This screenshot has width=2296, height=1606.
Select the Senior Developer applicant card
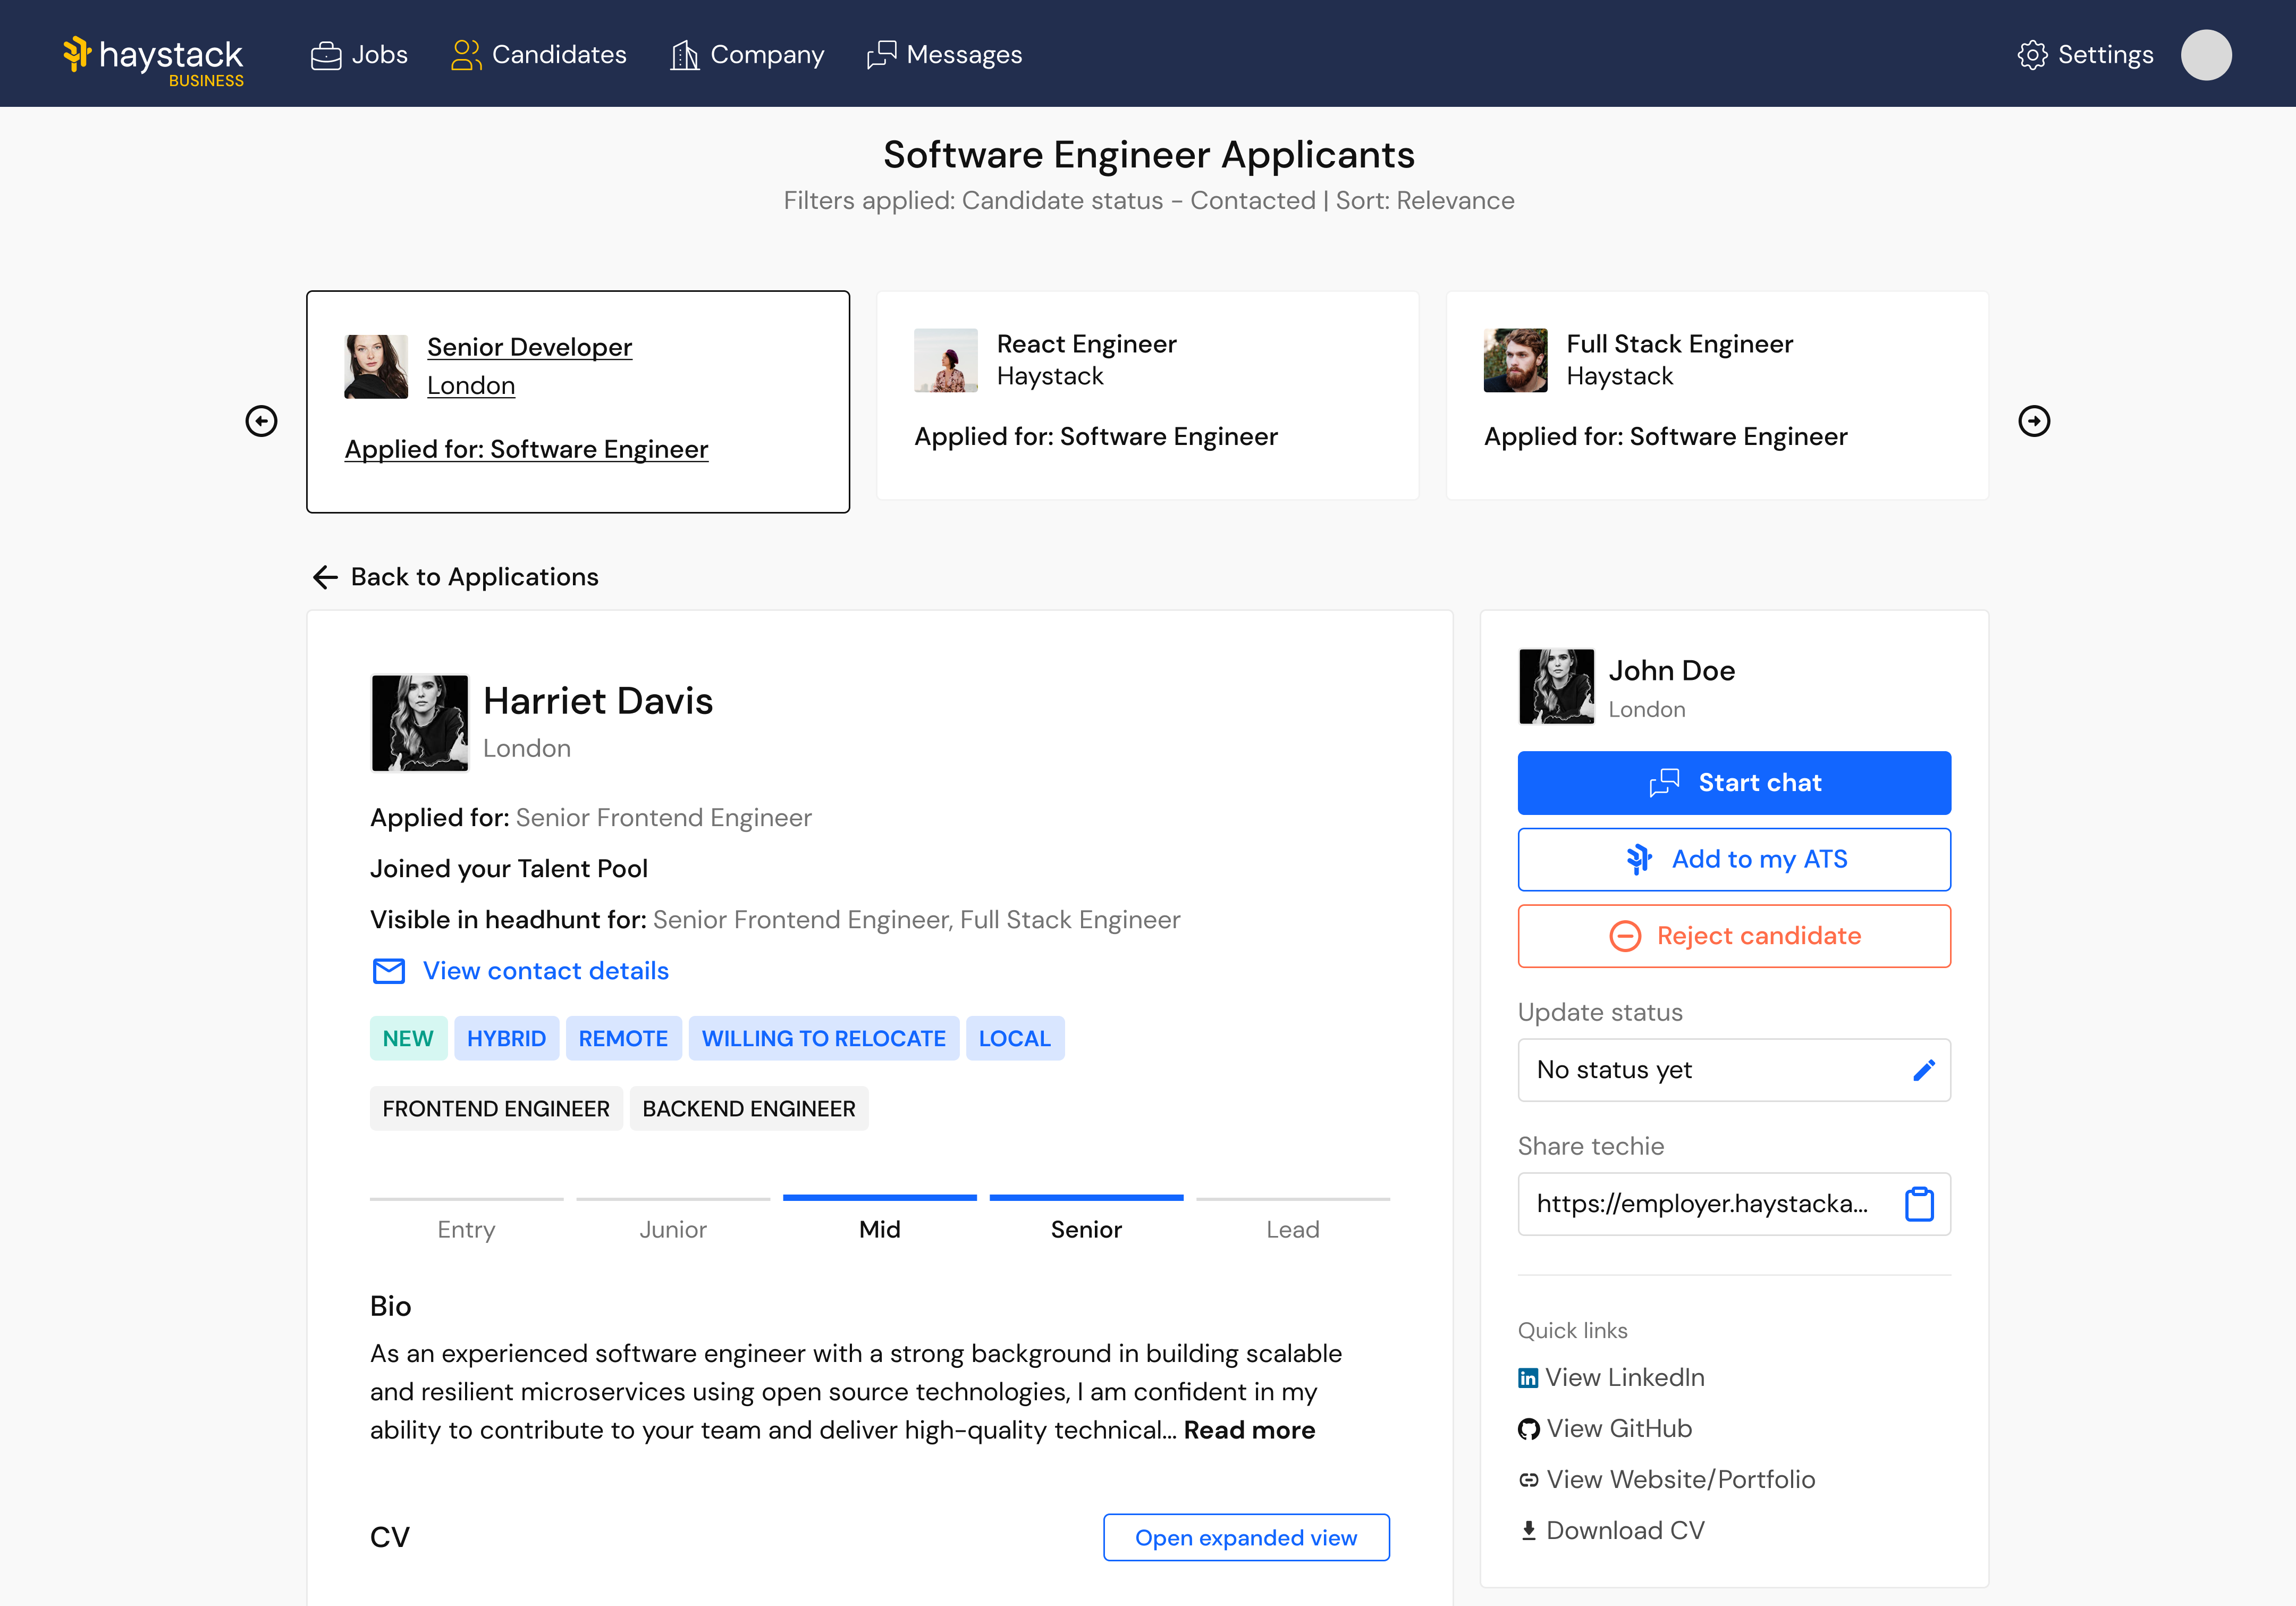click(x=578, y=402)
